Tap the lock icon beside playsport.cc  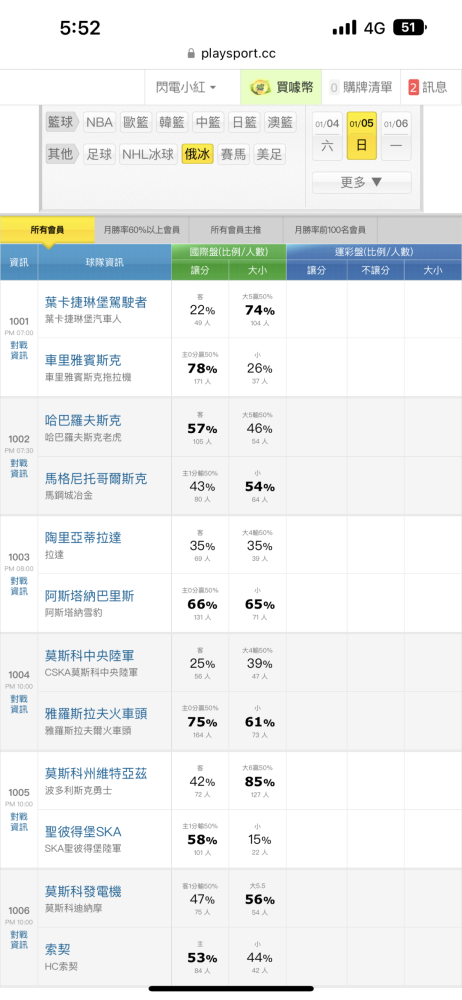(191, 54)
